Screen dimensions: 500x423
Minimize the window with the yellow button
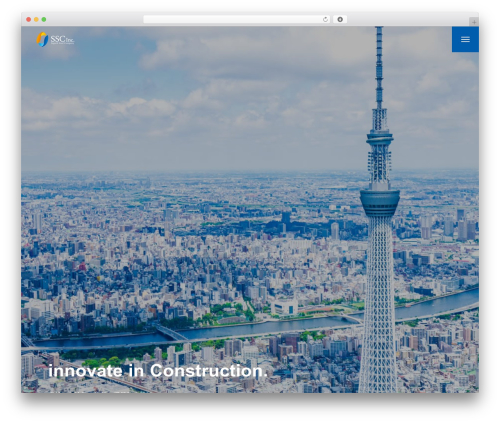(36, 19)
